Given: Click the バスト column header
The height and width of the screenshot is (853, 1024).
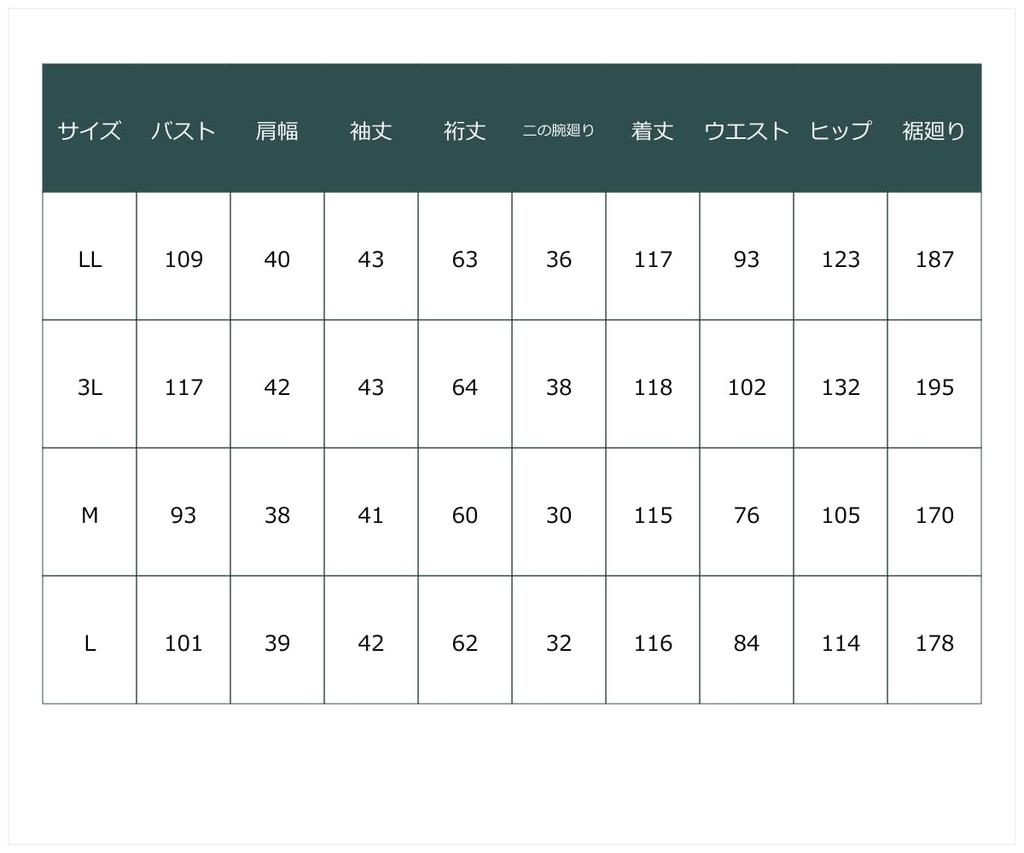Looking at the screenshot, I should pyautogui.click(x=183, y=131).
